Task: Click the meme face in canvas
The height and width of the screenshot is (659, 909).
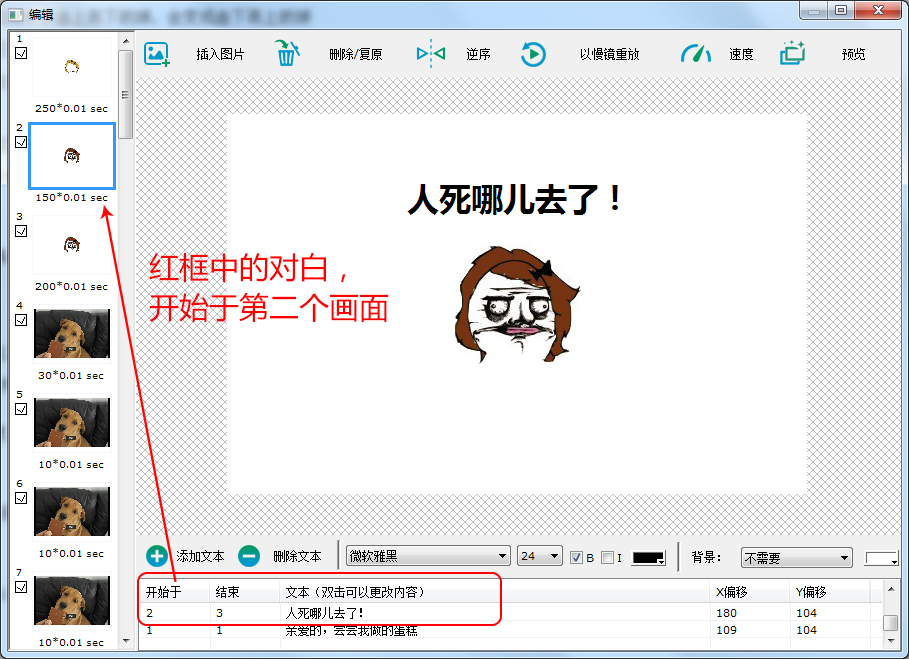Action: [516, 304]
